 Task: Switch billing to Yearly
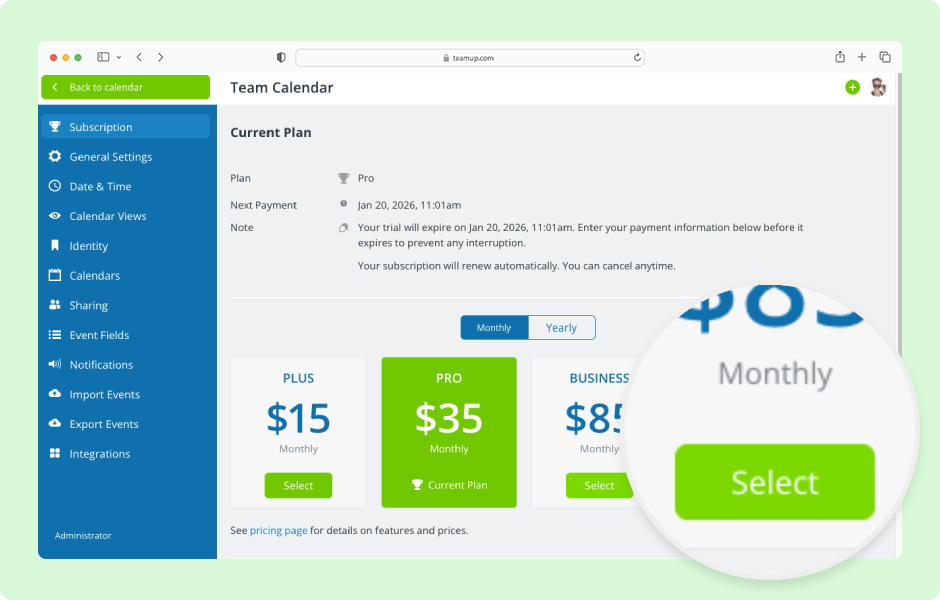point(561,328)
